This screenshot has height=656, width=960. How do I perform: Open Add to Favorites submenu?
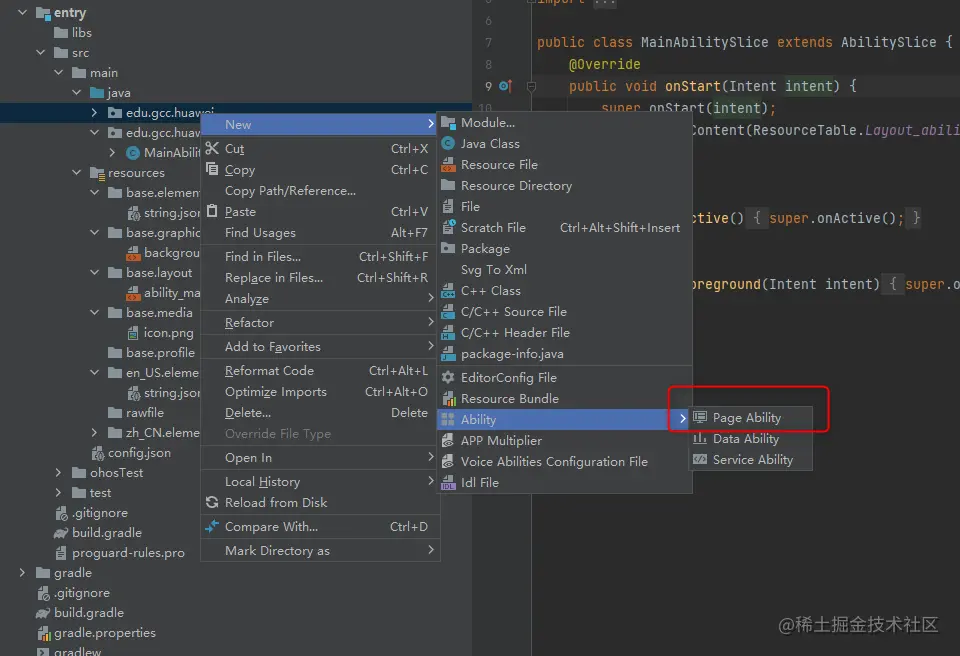click(x=320, y=346)
